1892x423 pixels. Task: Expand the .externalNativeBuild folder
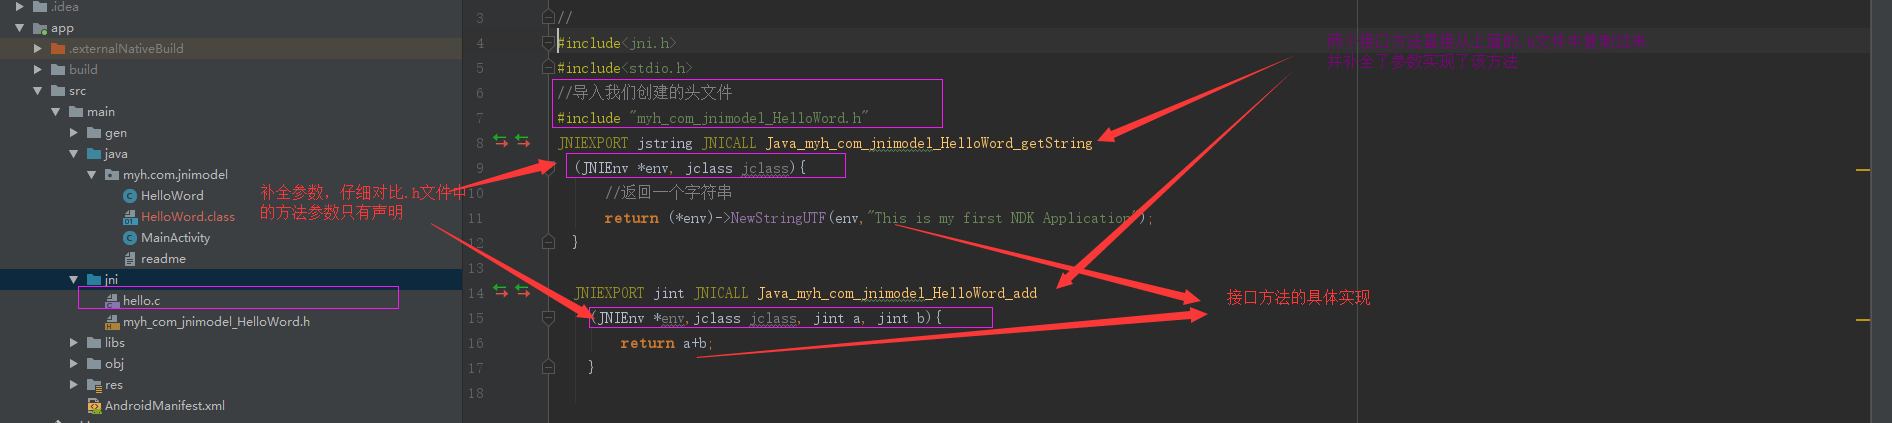[x=38, y=49]
